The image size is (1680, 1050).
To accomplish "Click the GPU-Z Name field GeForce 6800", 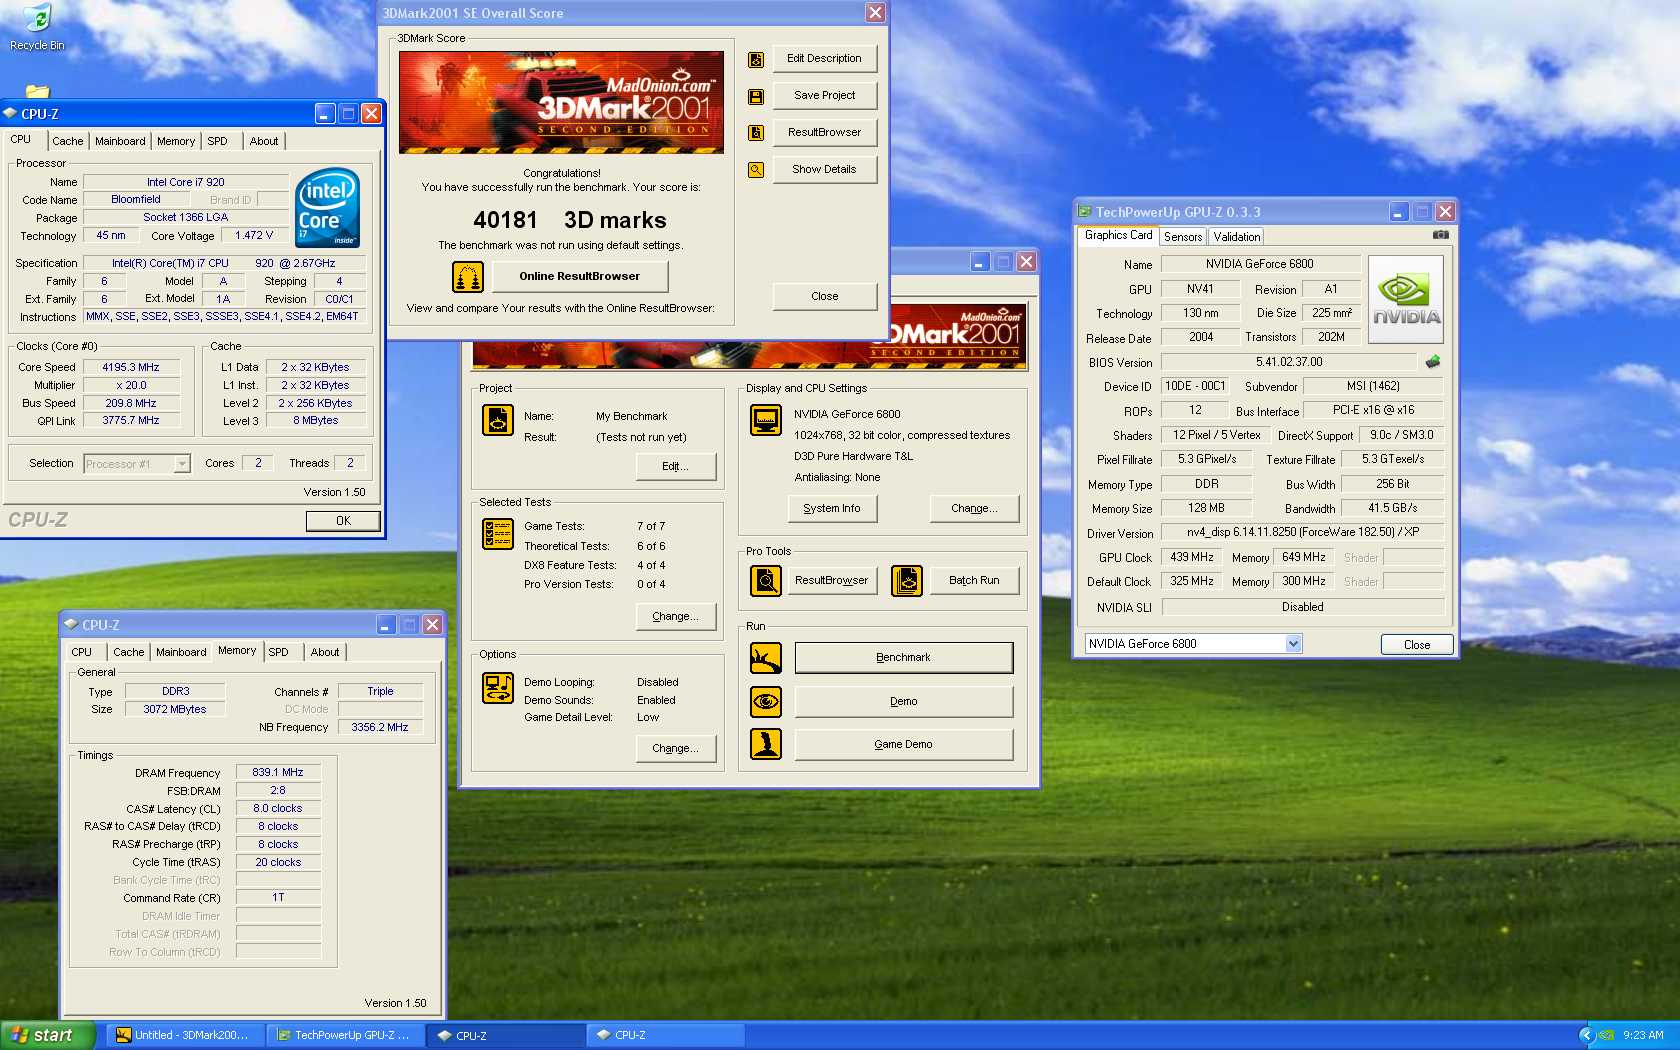I will point(1260,264).
